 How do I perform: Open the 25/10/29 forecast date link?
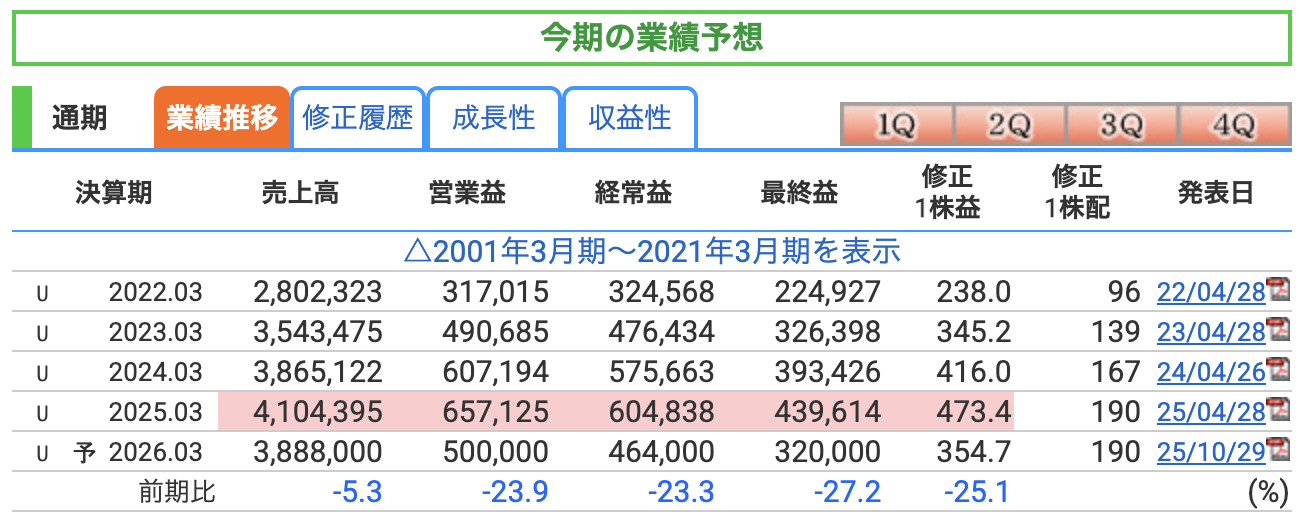click(x=1210, y=452)
